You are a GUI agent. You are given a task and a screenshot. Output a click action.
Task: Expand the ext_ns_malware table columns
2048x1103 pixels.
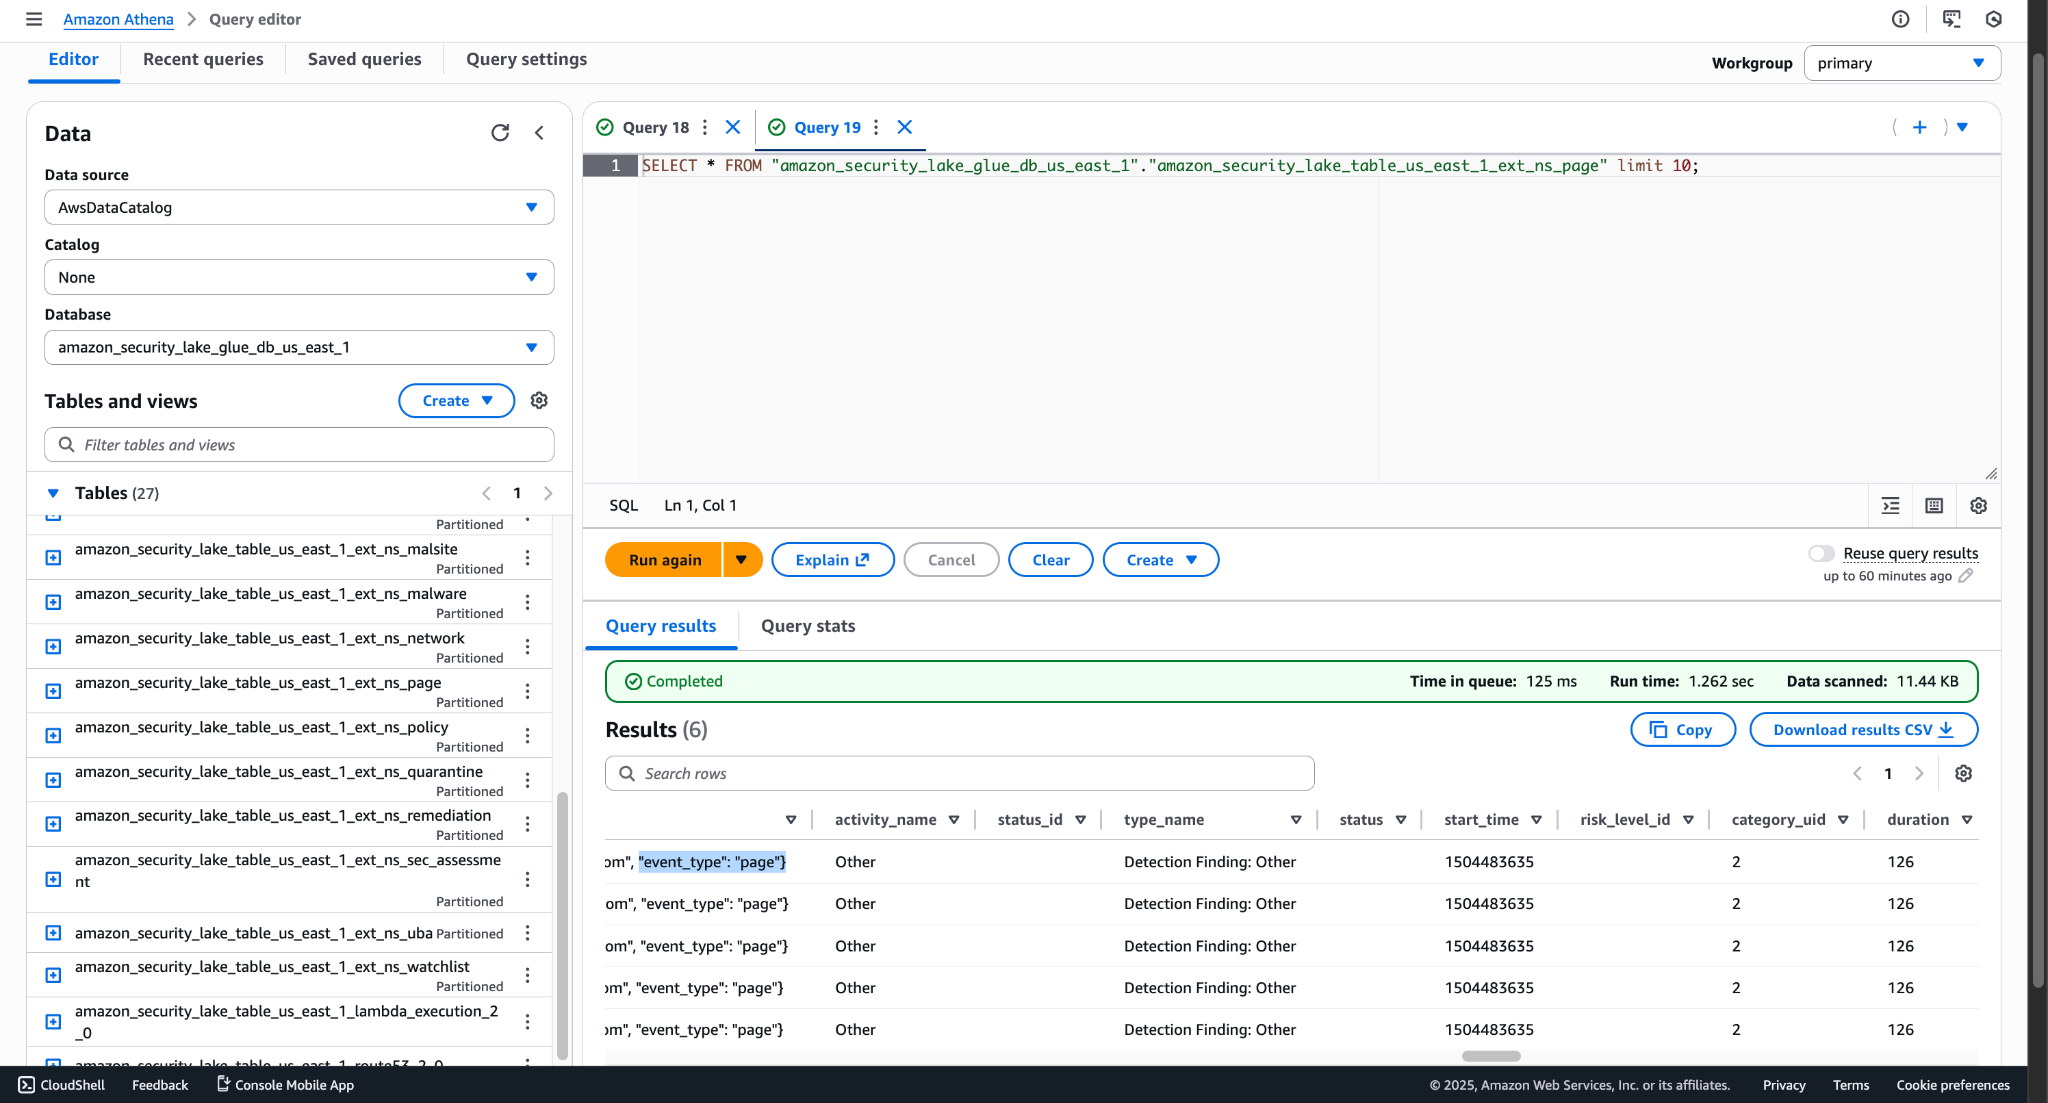(54, 602)
